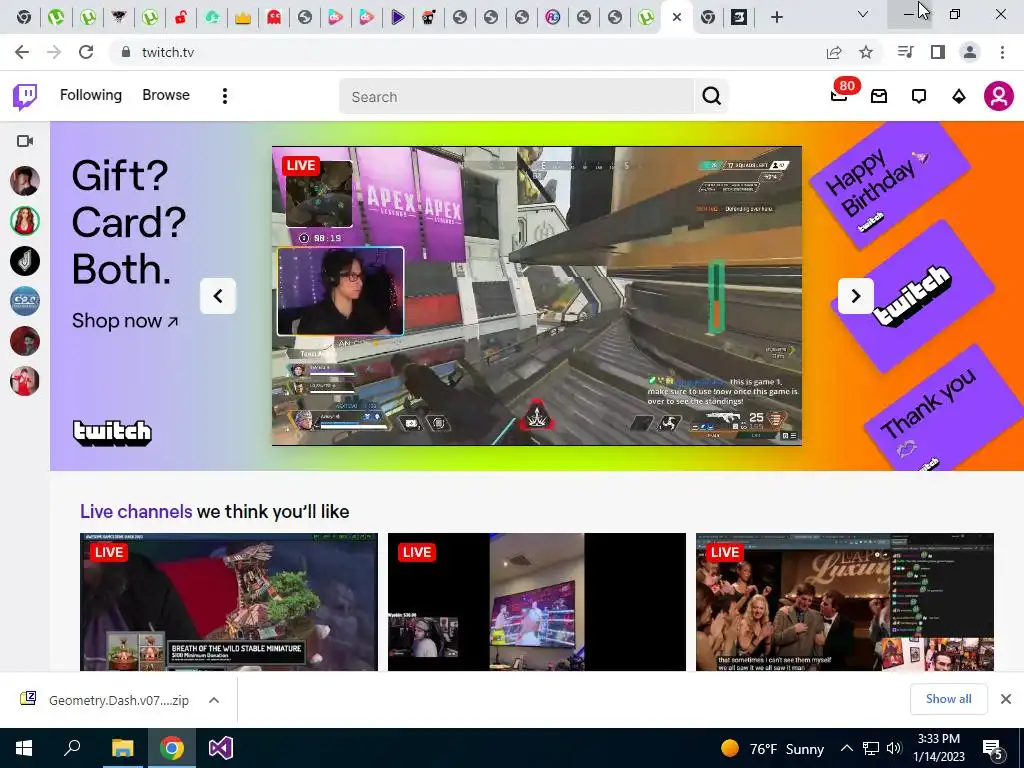Open the Windows notification center
The height and width of the screenshot is (768, 1024).
tap(993, 749)
